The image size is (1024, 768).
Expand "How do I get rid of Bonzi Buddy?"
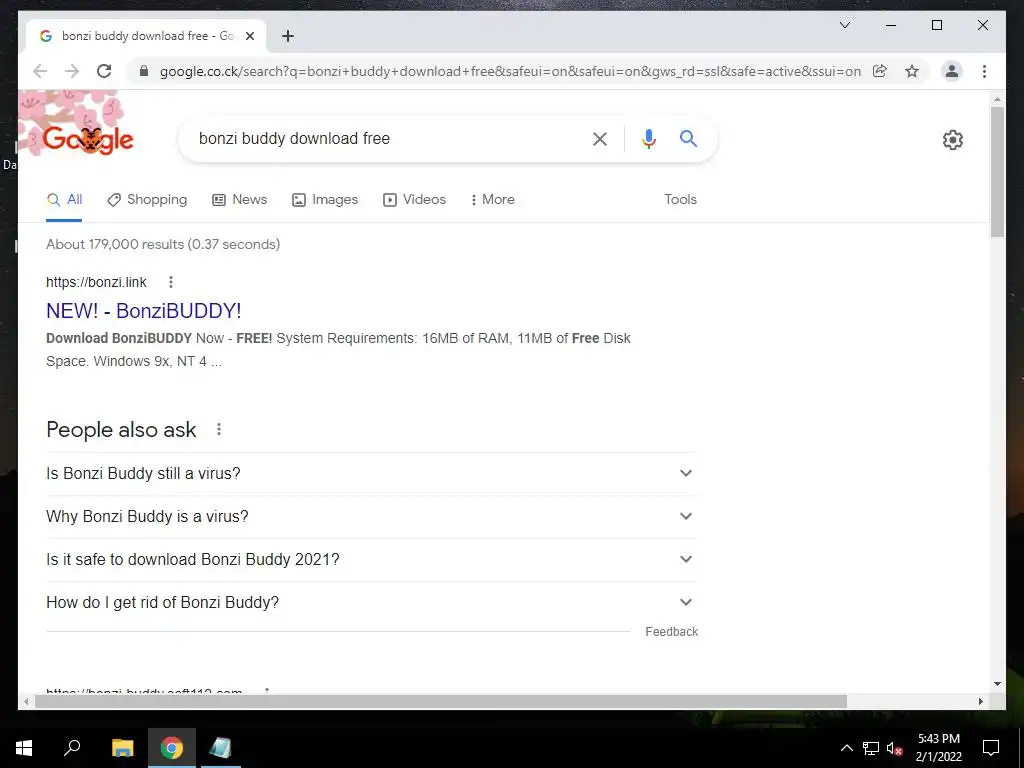[x=371, y=603]
